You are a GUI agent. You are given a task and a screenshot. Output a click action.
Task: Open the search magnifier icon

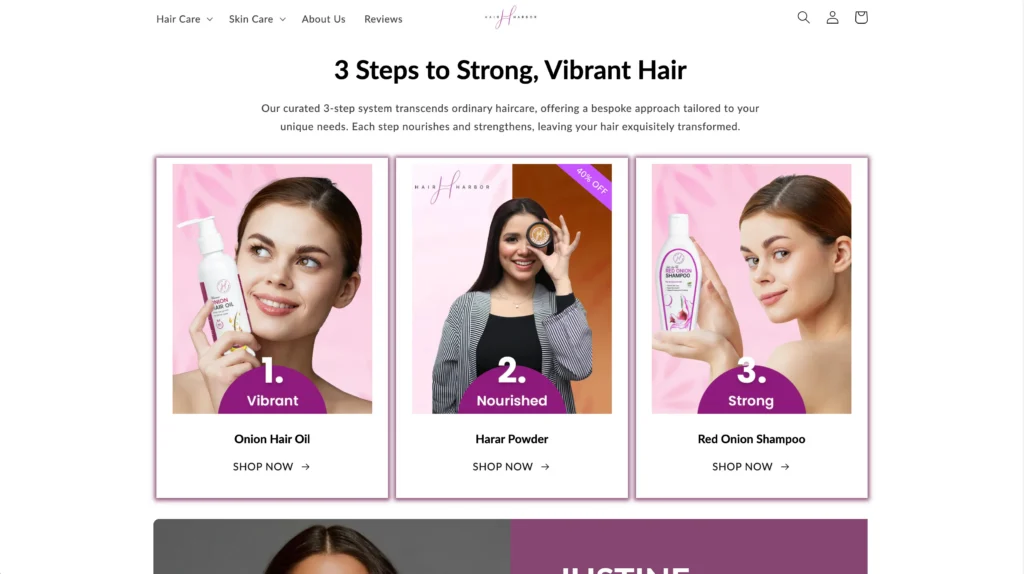point(803,18)
